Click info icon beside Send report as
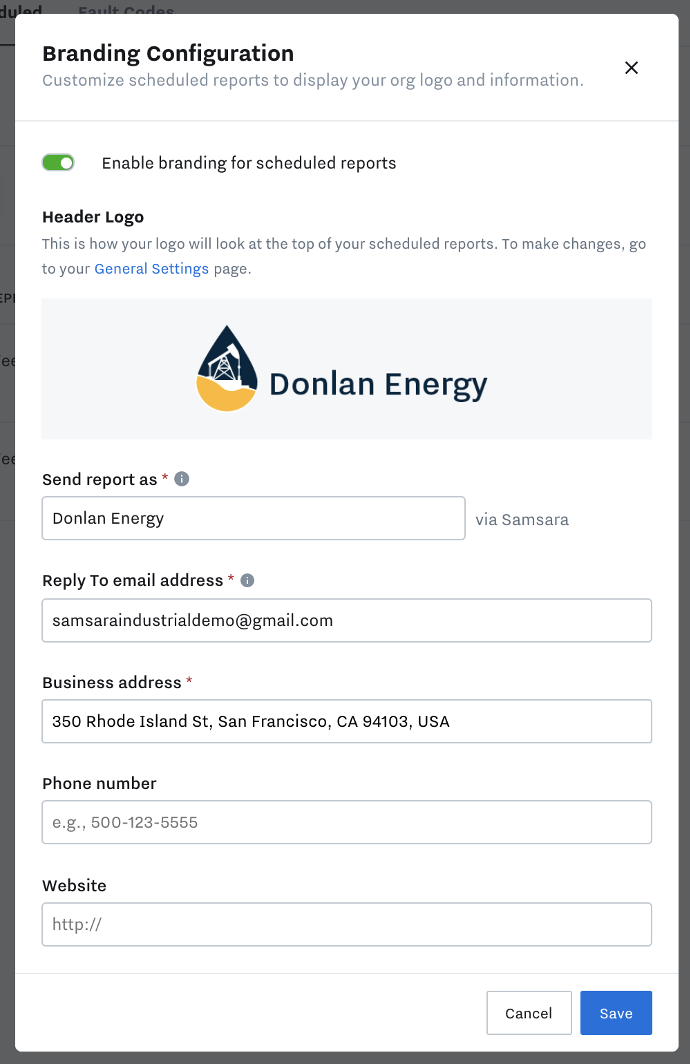The image size is (690, 1064). coord(182,479)
